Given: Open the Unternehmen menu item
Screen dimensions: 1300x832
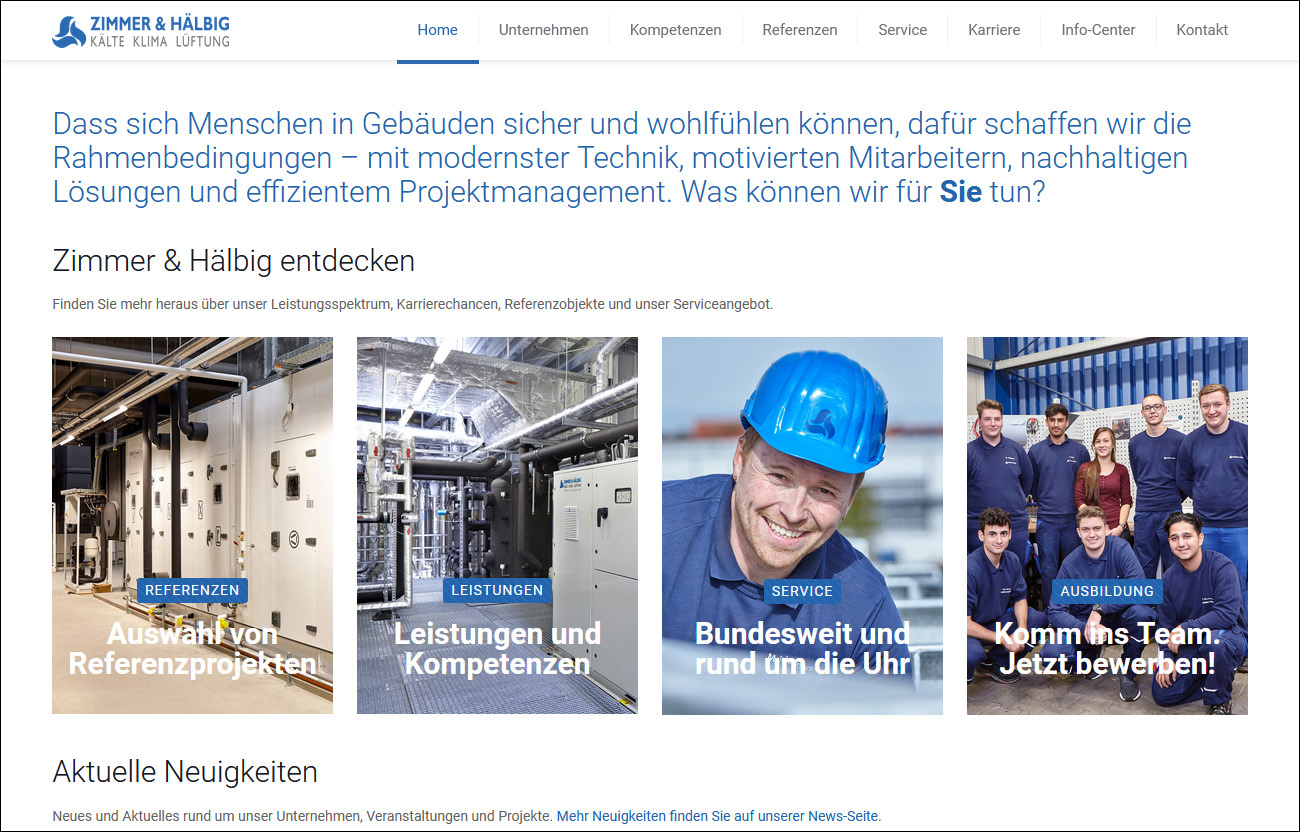Looking at the screenshot, I should tap(543, 30).
